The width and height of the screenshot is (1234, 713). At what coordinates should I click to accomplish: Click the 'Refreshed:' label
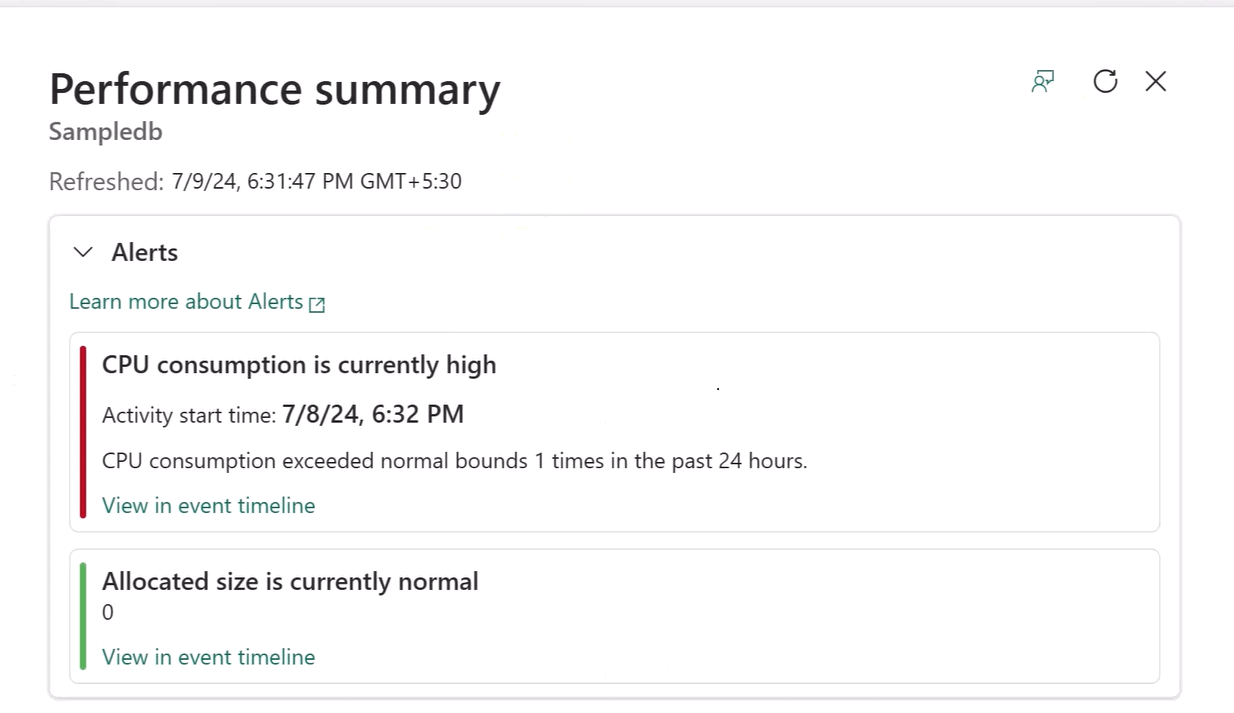point(106,182)
